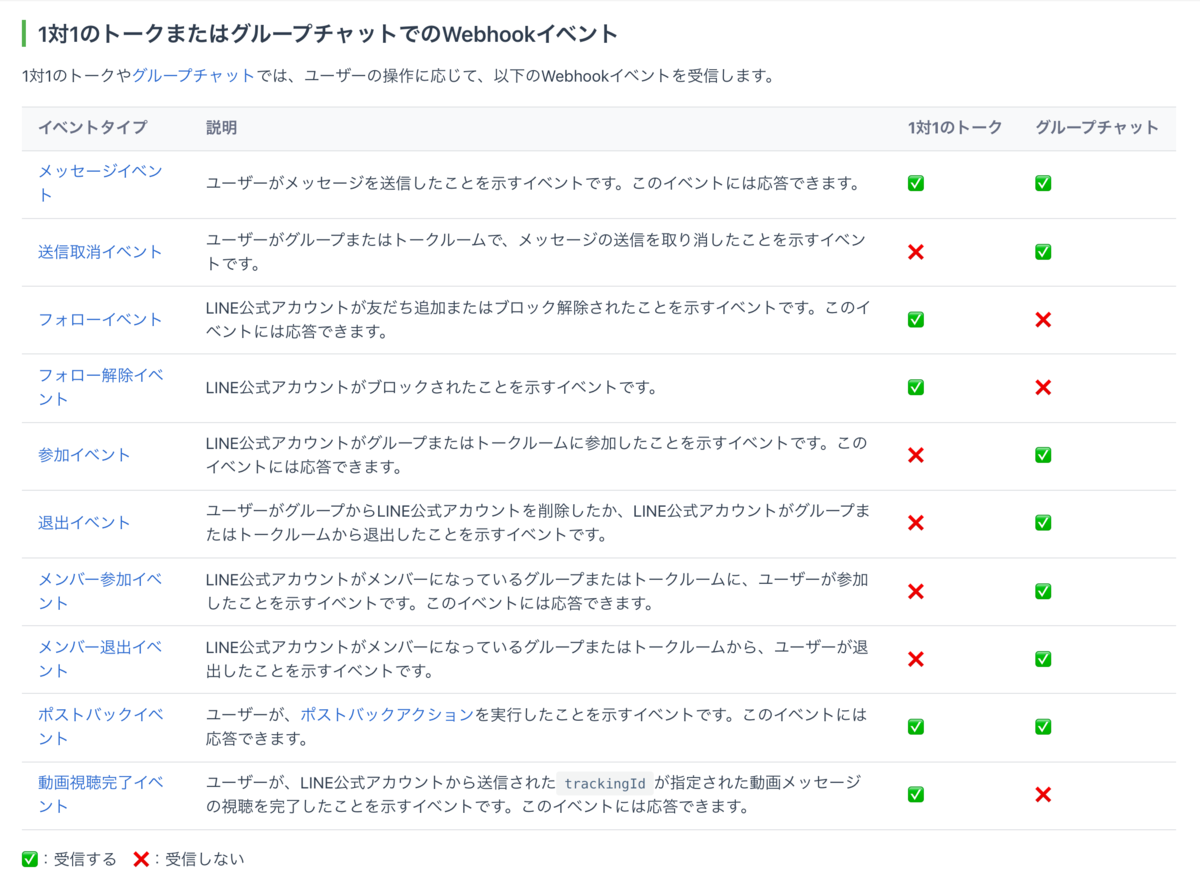Open the メンバー退出イベント link

(x=100, y=659)
